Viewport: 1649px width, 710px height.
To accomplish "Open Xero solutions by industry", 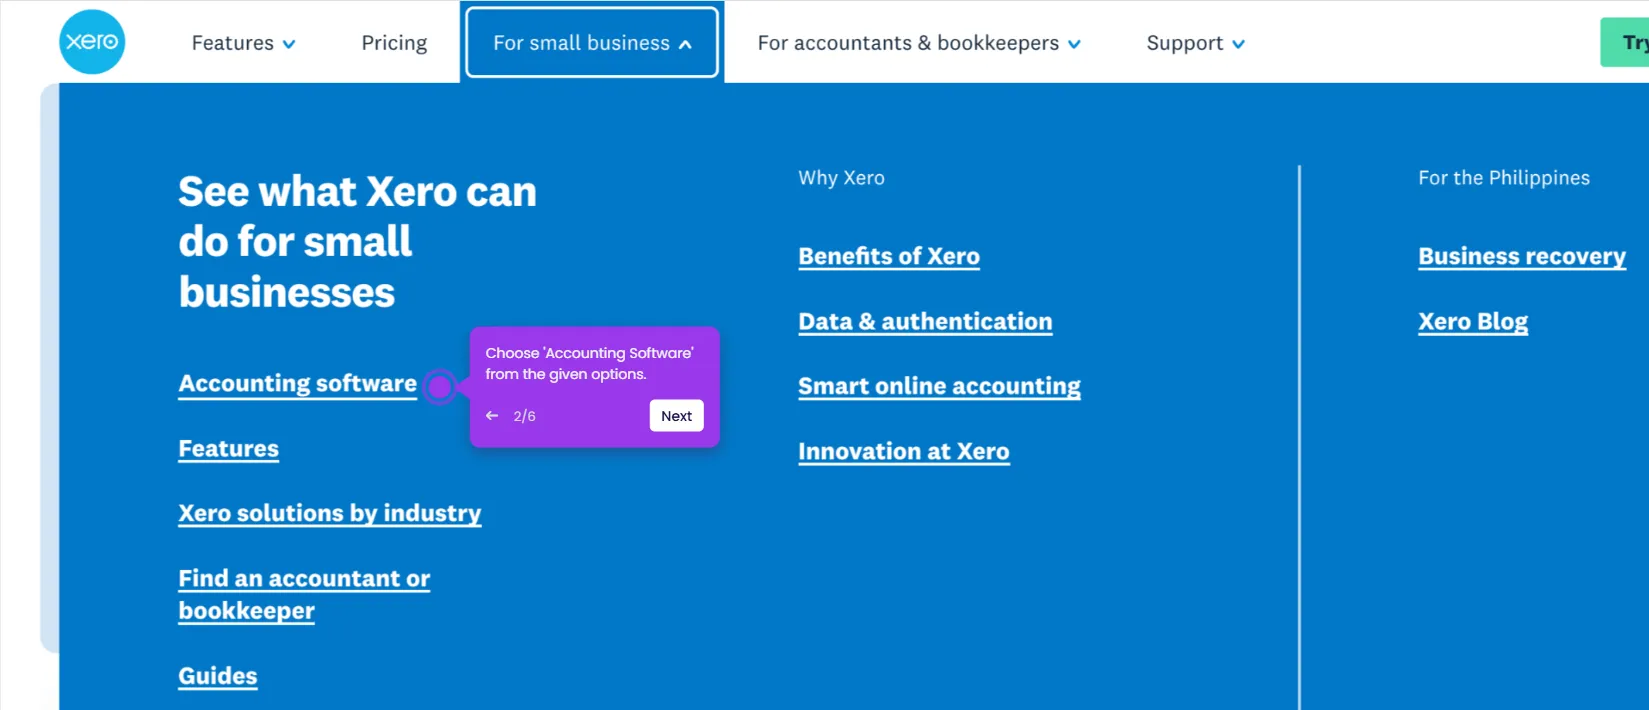I will click(x=330, y=514).
